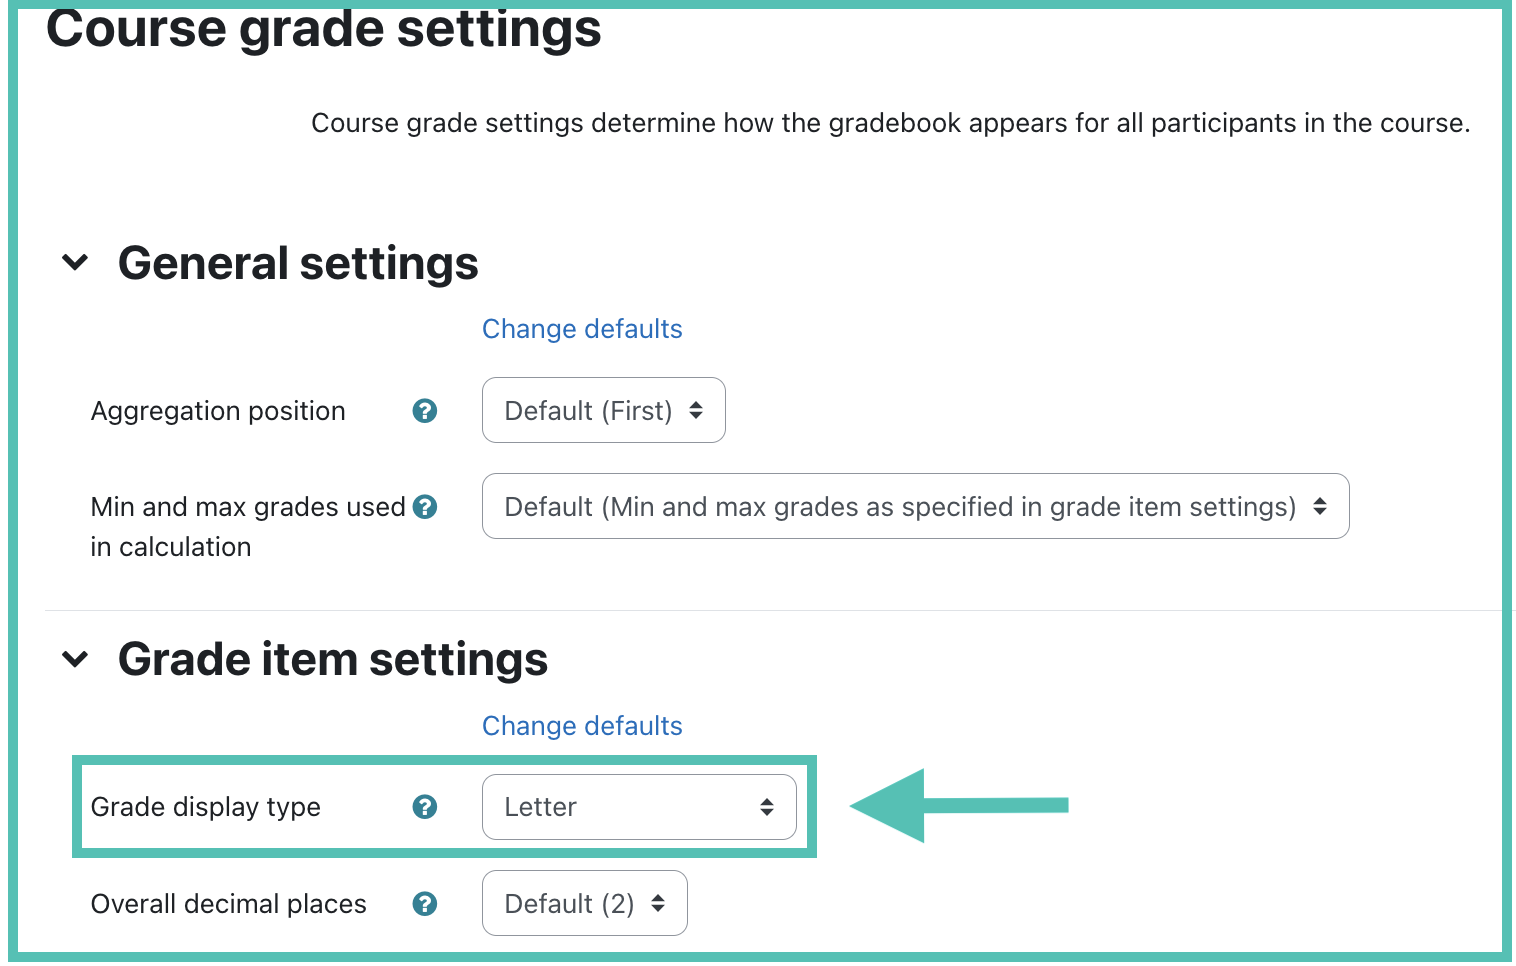
Task: Click Change defaults under Grade item settings
Action: pyautogui.click(x=582, y=726)
